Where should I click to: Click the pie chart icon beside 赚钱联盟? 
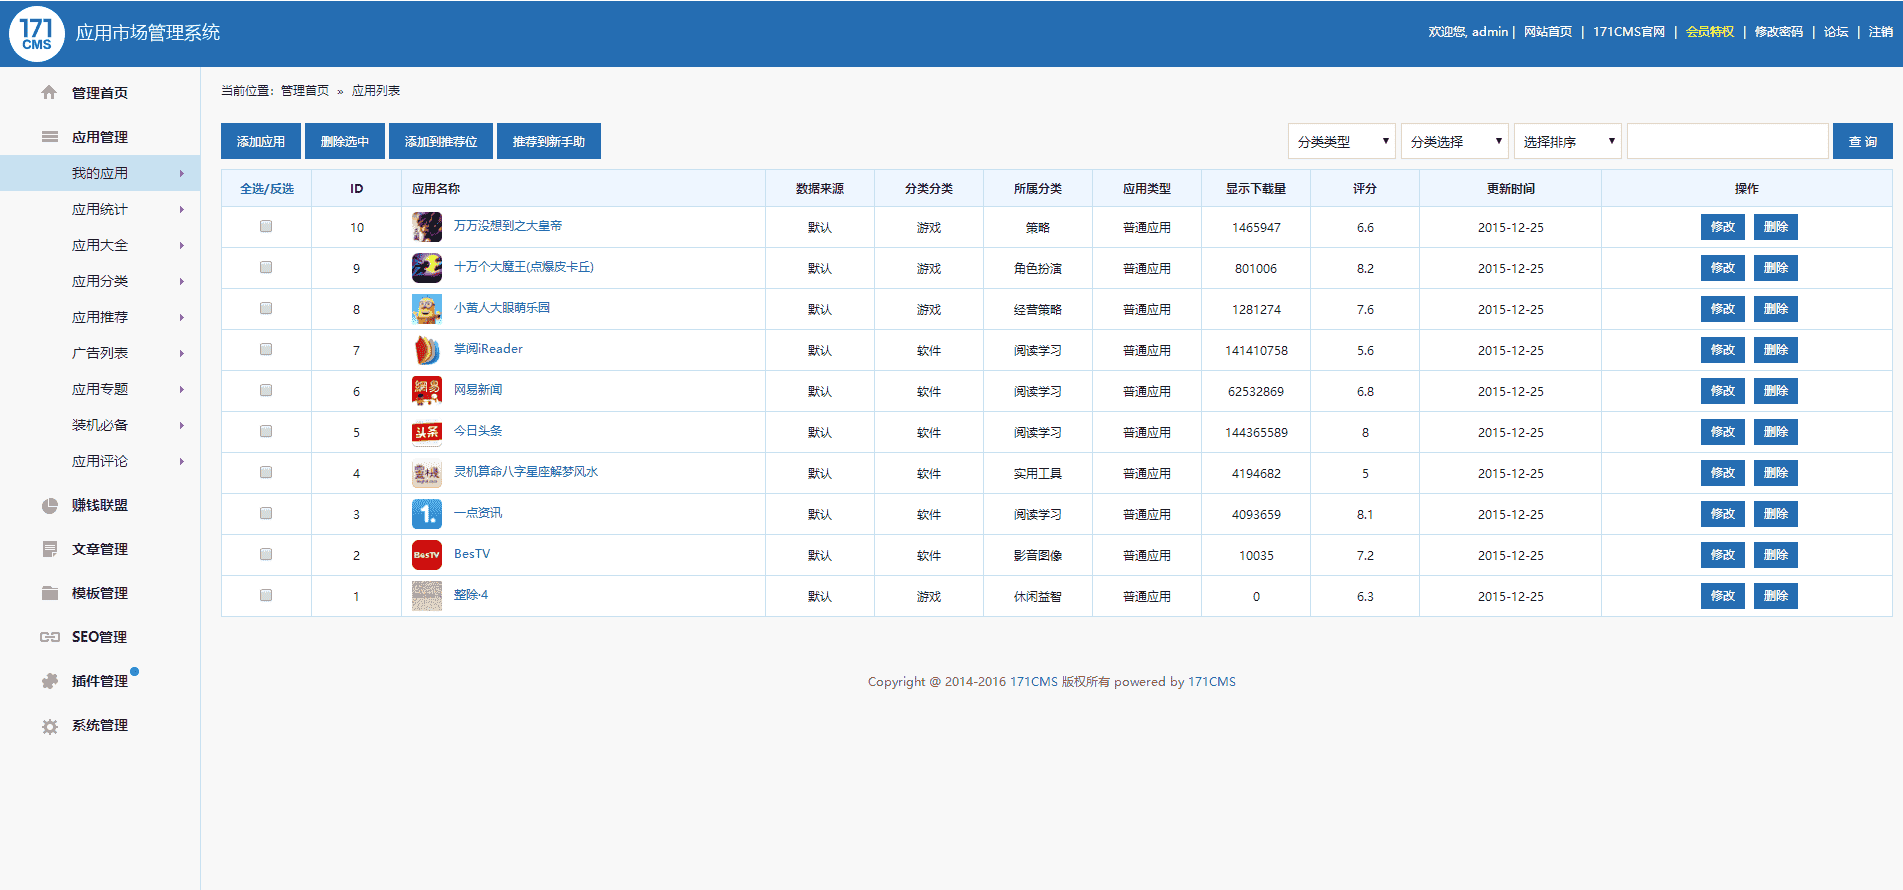[49, 506]
